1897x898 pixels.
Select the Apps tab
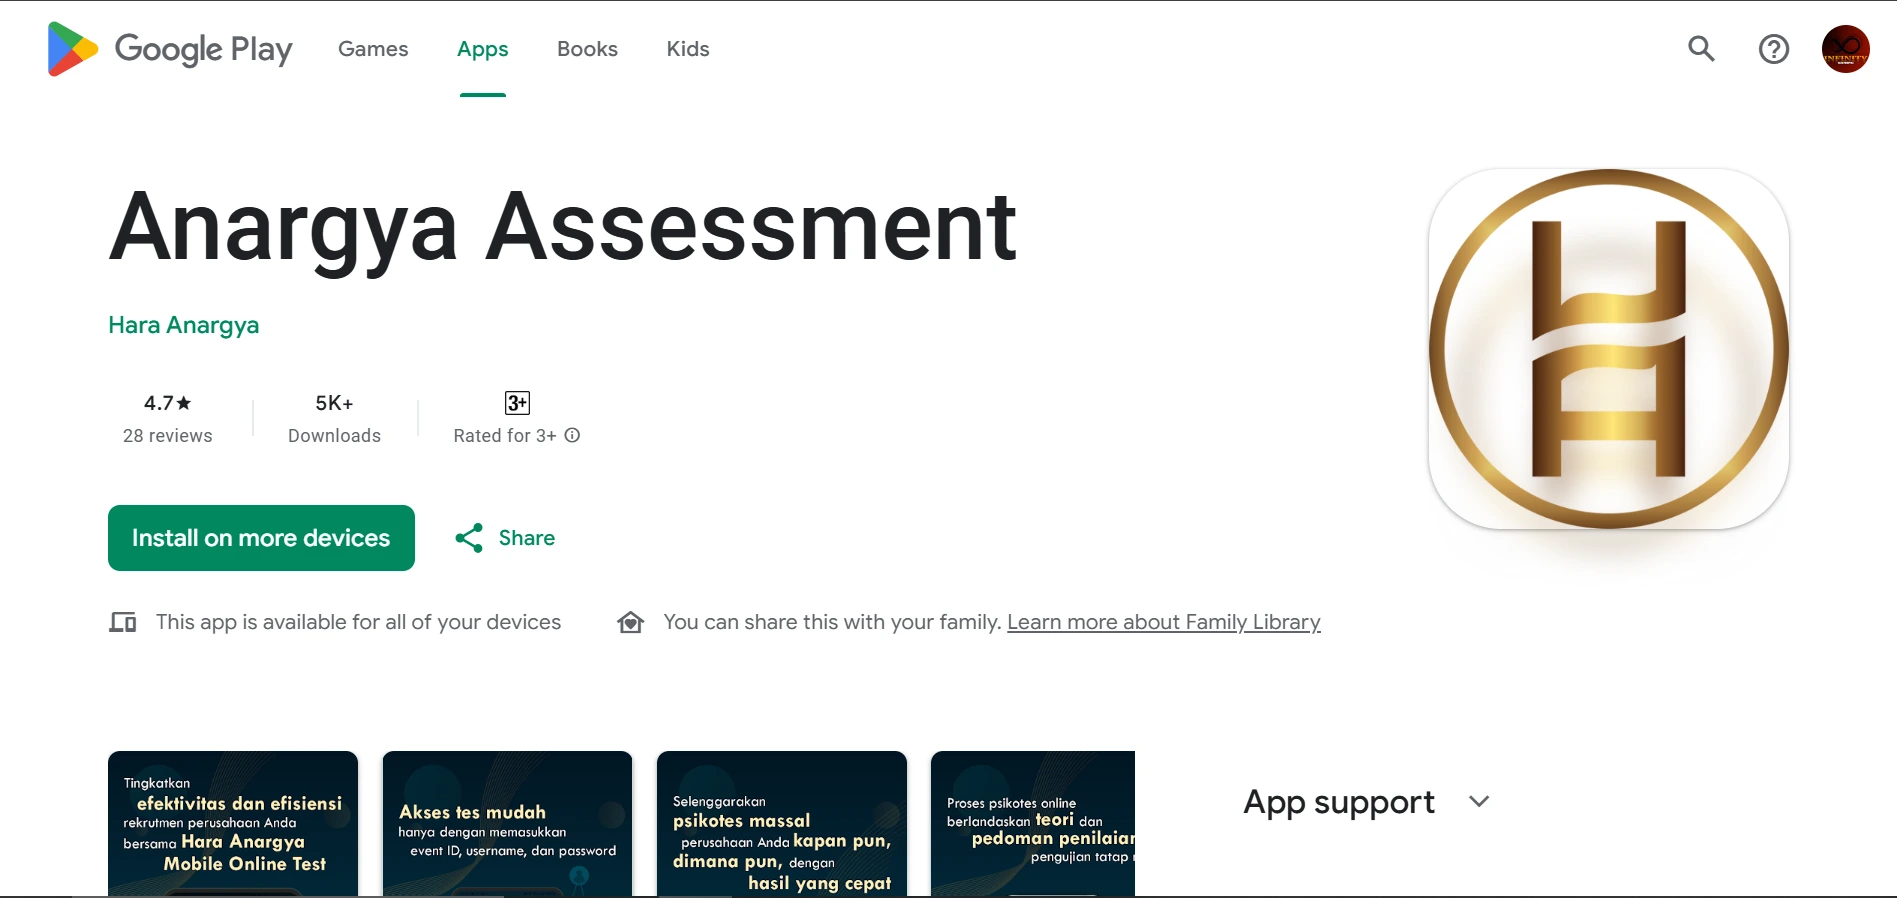point(483,49)
